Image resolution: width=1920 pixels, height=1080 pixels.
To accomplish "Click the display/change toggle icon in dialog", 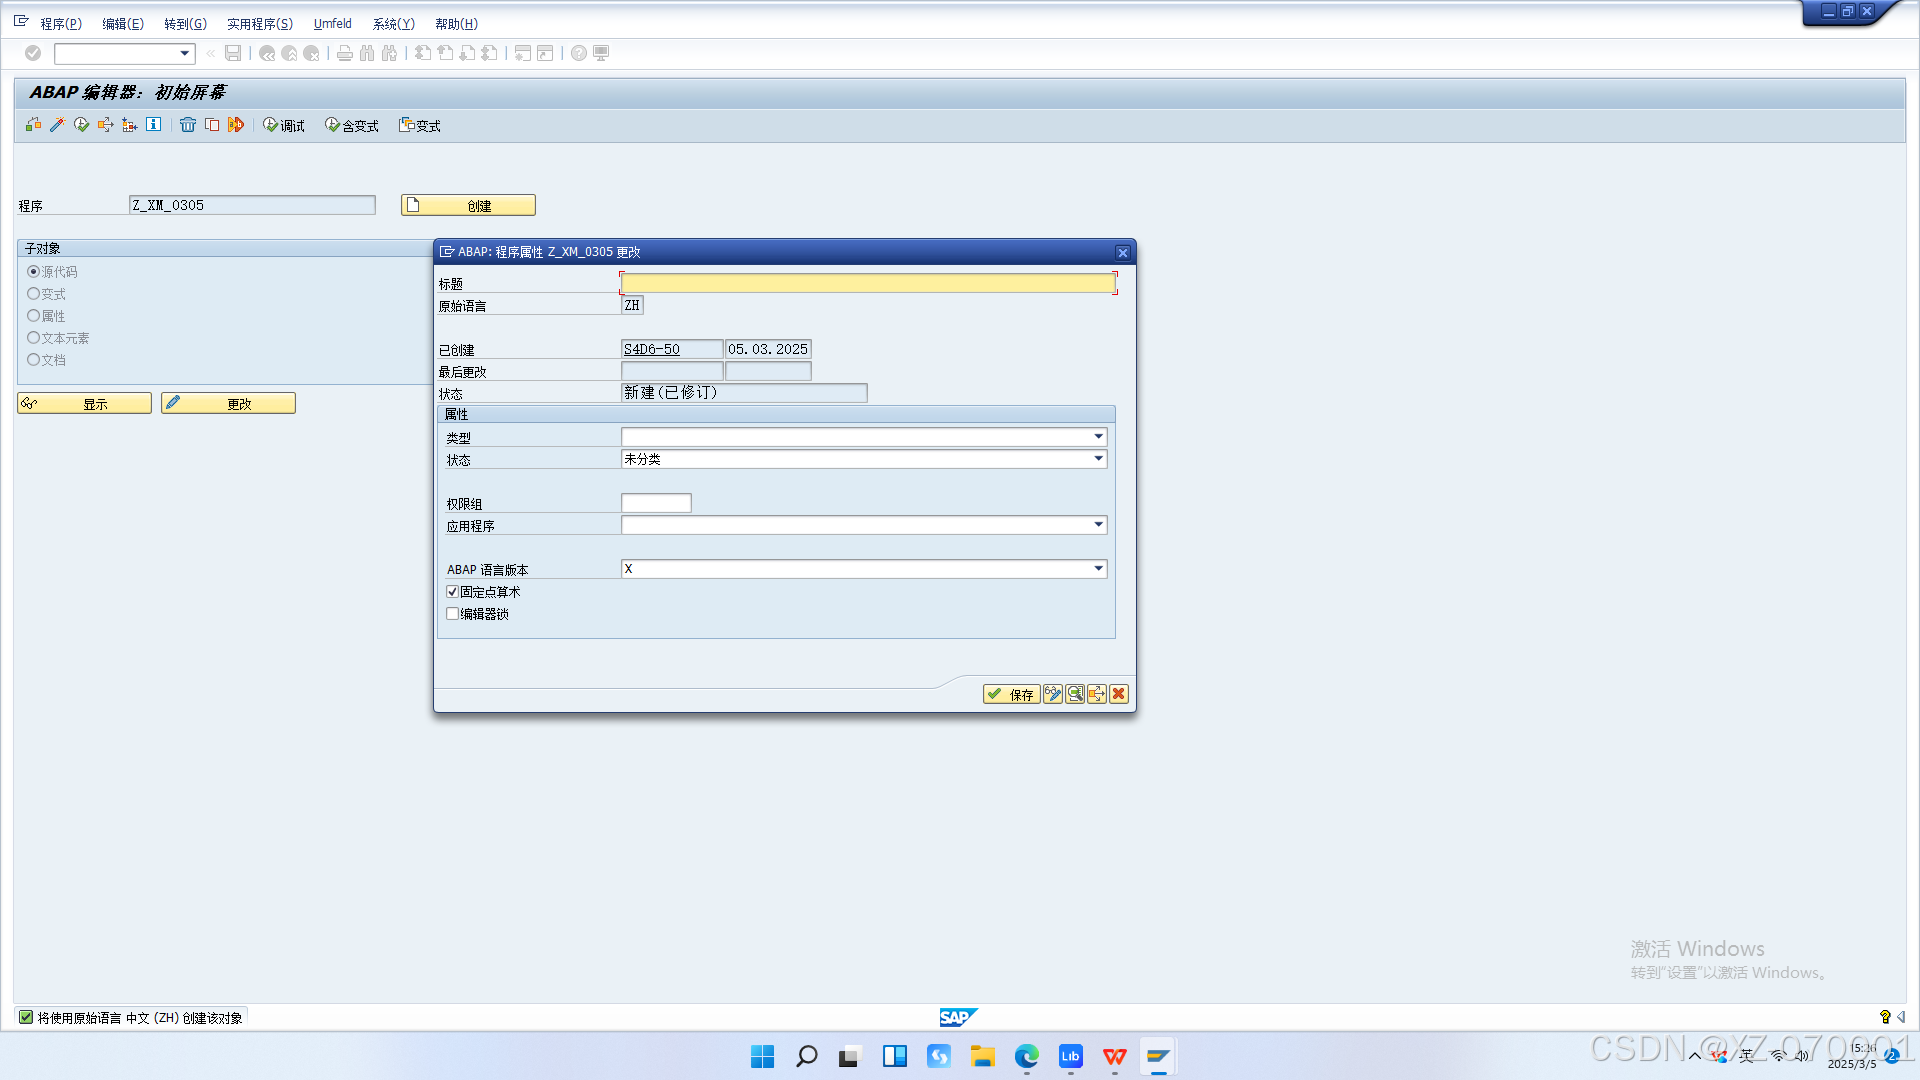I will click(1053, 694).
